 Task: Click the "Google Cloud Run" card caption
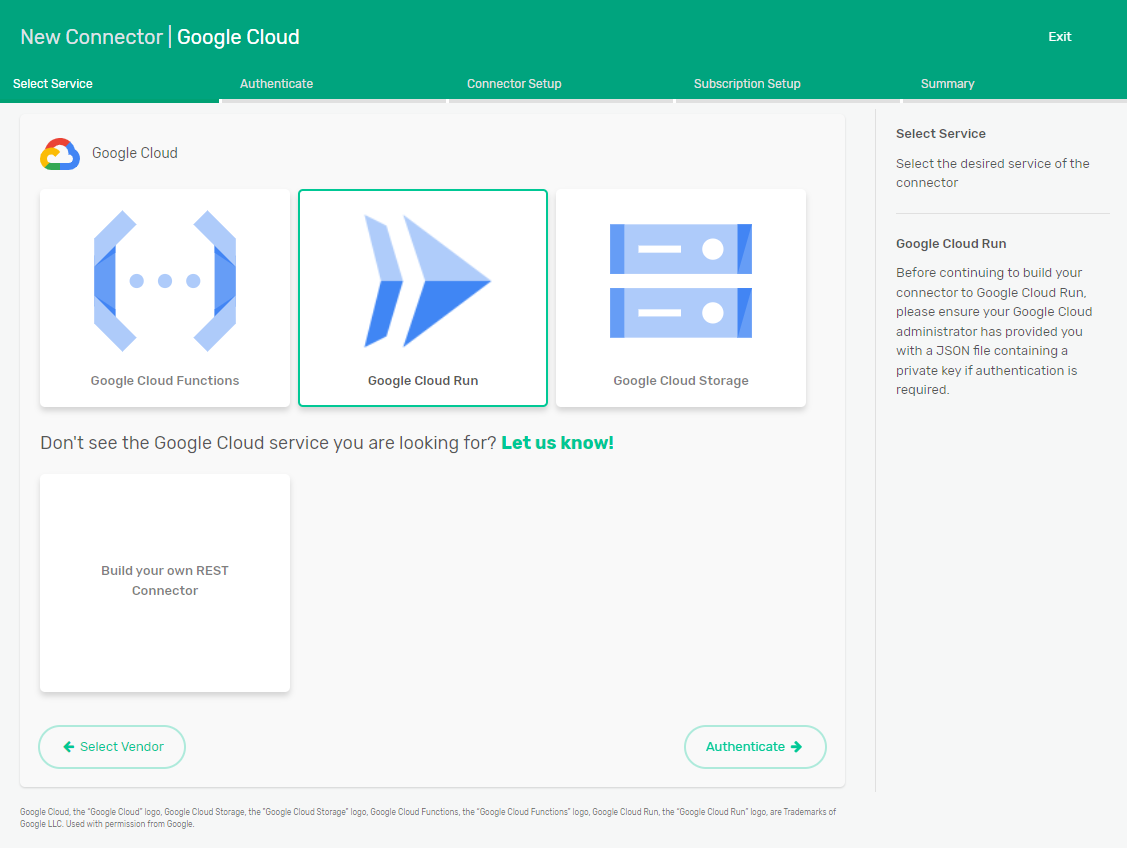(x=423, y=381)
